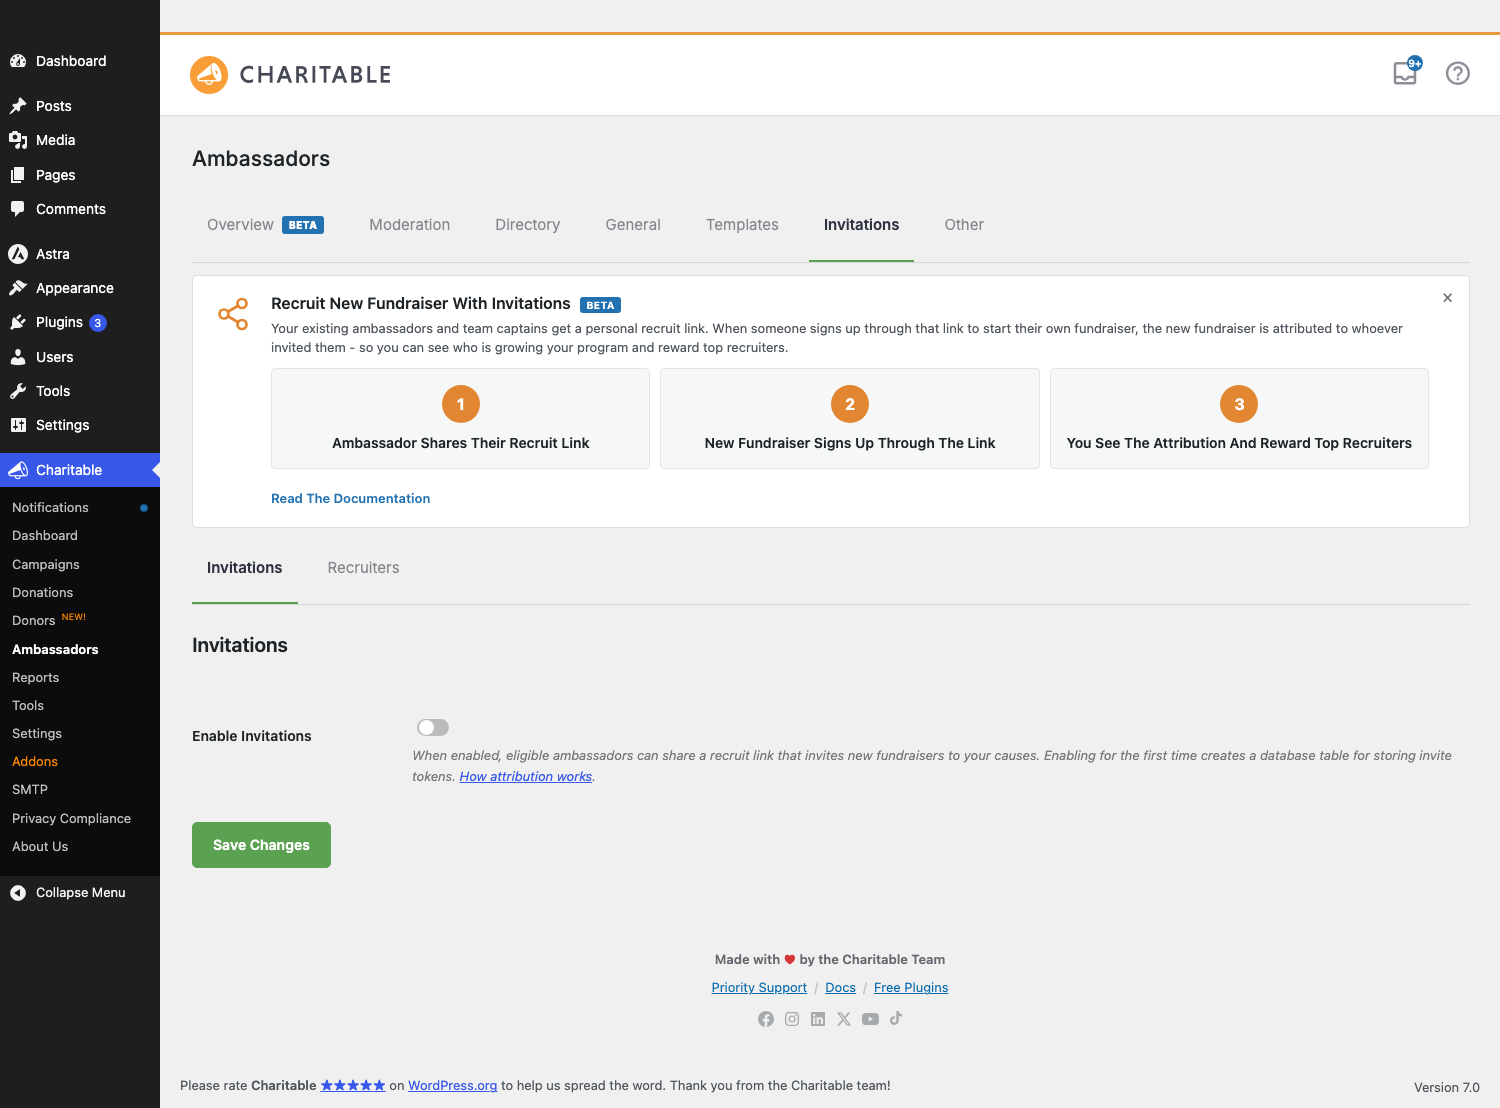Open the Docs footer link
The height and width of the screenshot is (1108, 1500).
840,988
